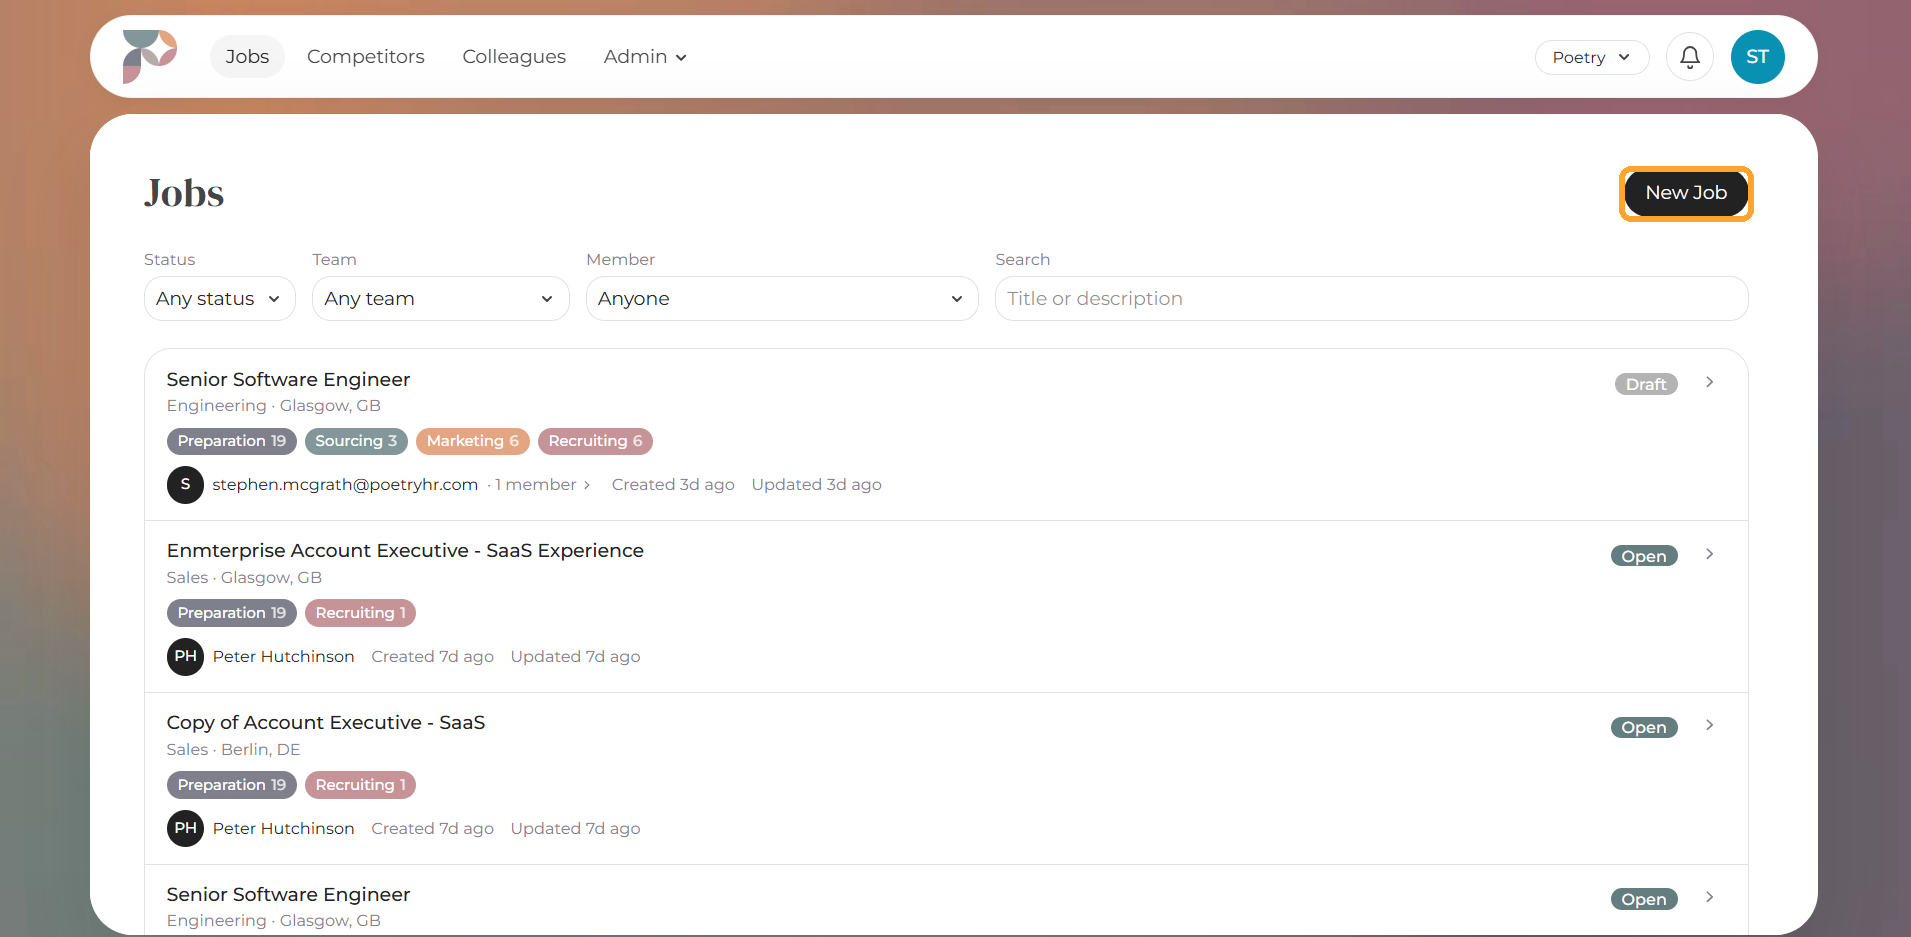The width and height of the screenshot is (1911, 937).
Task: Click stephen.mcgrath@poetryhr.com owner text
Action: tap(345, 484)
